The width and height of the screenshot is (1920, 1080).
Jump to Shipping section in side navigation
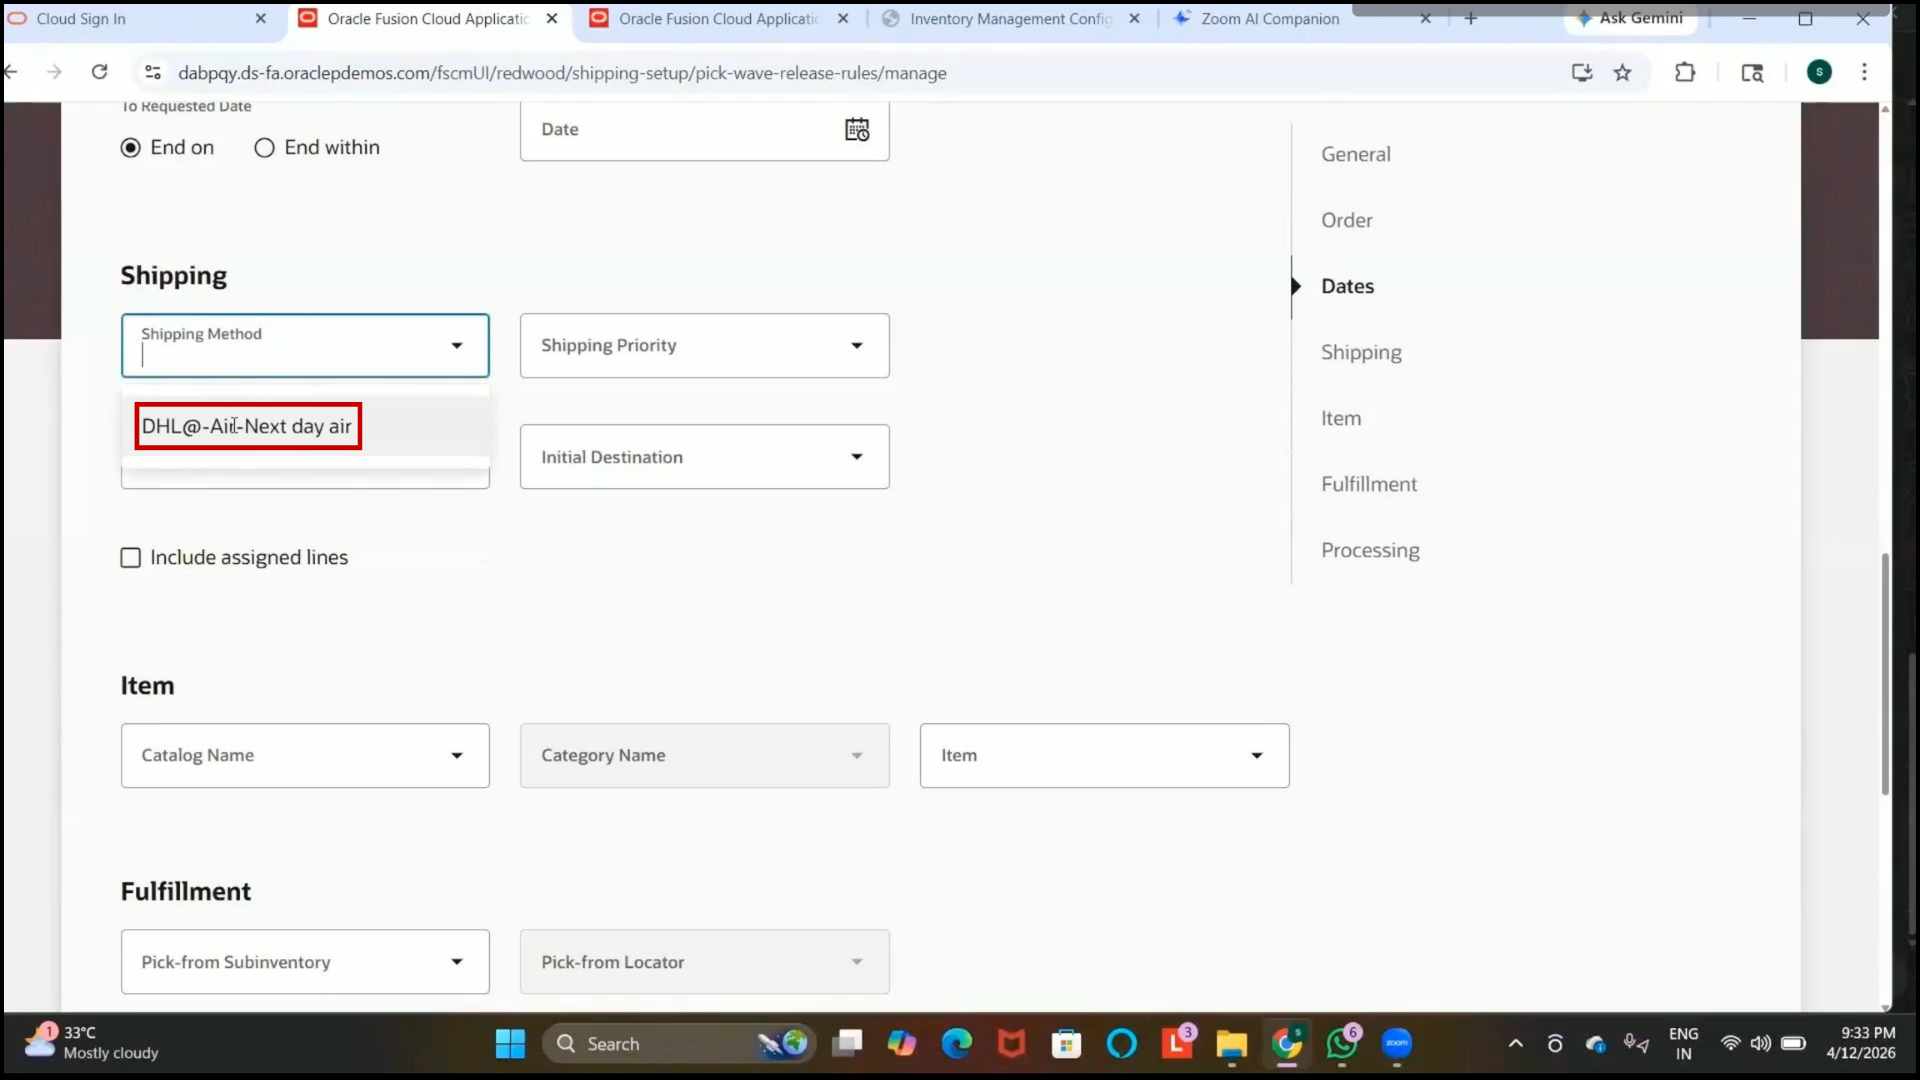[x=1361, y=352]
